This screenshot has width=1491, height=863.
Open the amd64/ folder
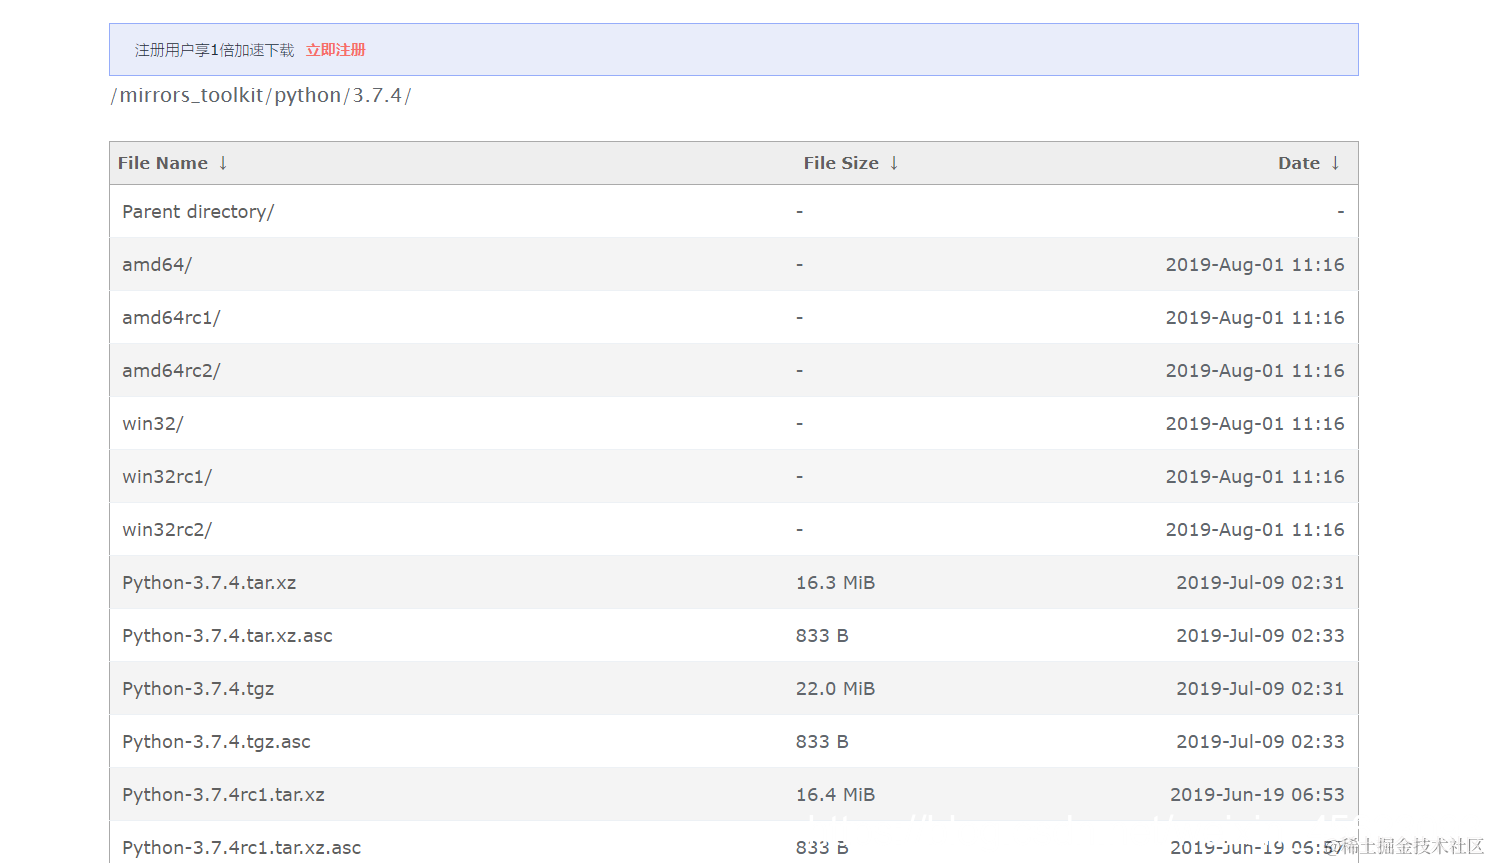(157, 265)
